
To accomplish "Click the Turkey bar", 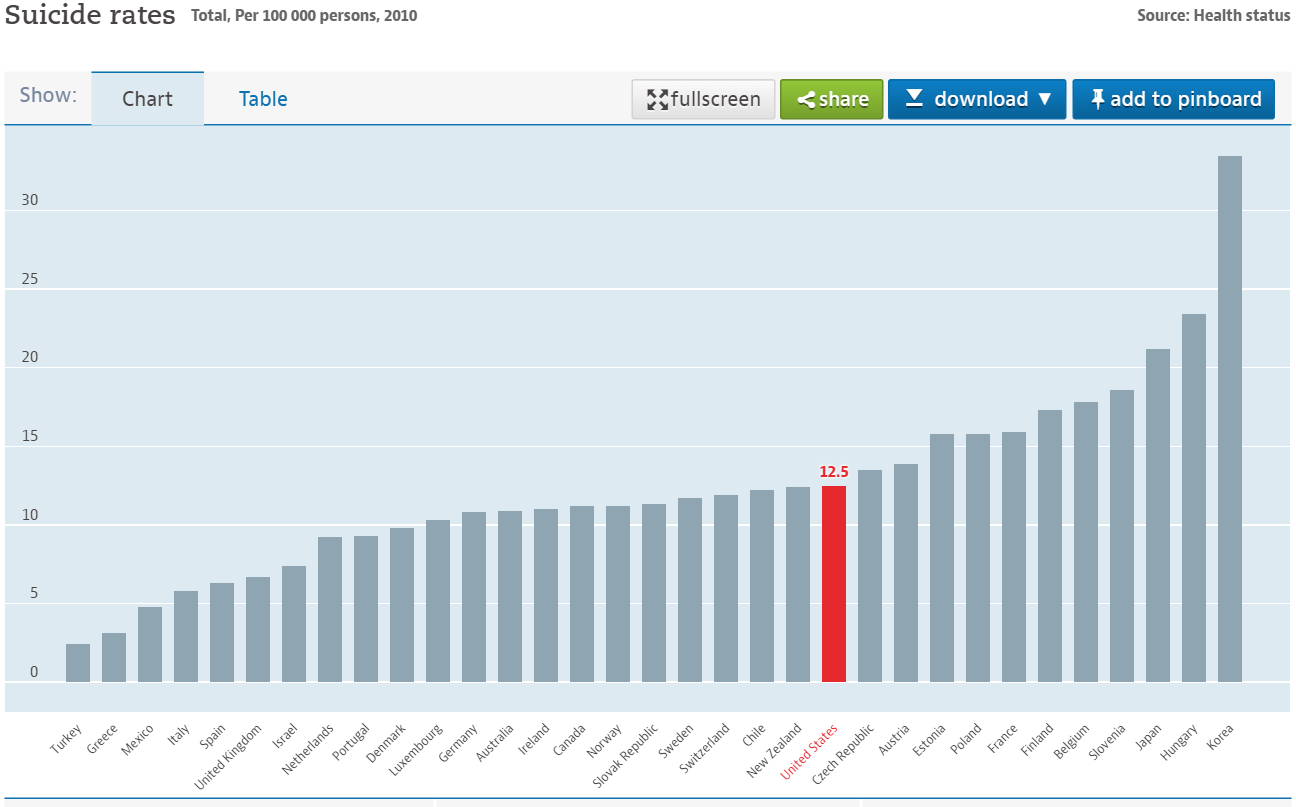I will coord(78,663).
